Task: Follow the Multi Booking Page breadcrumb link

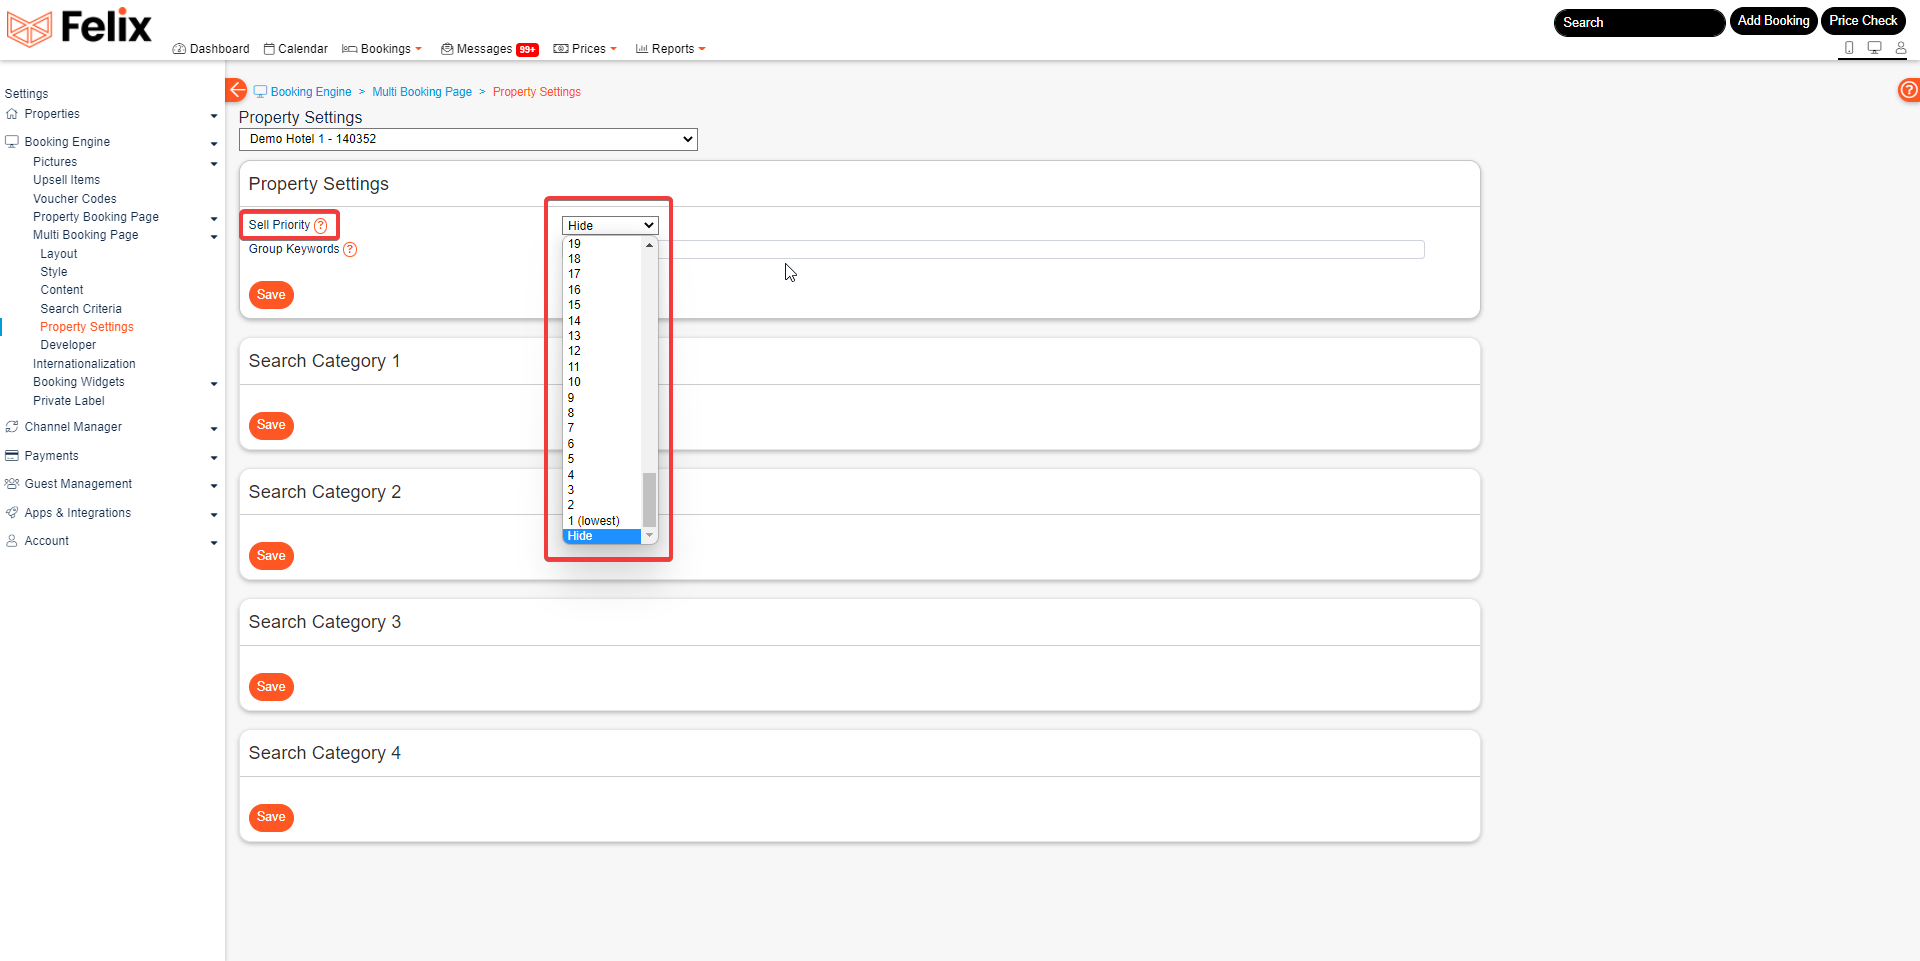Action: click(x=422, y=92)
